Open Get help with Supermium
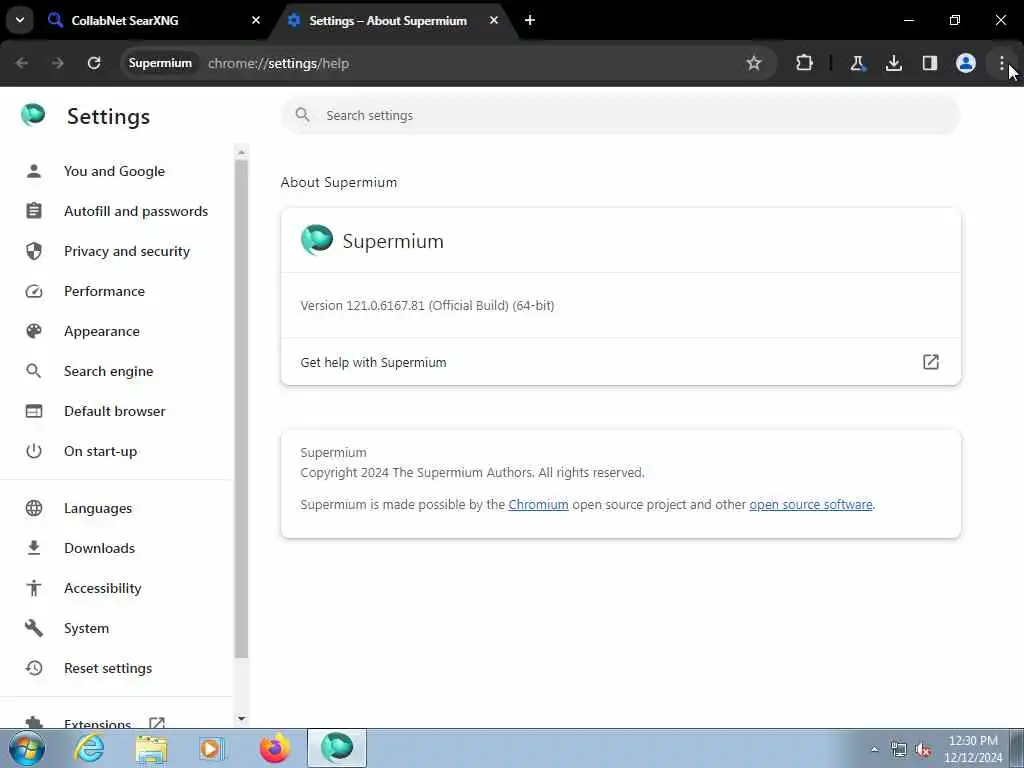1024x768 pixels. 620,362
